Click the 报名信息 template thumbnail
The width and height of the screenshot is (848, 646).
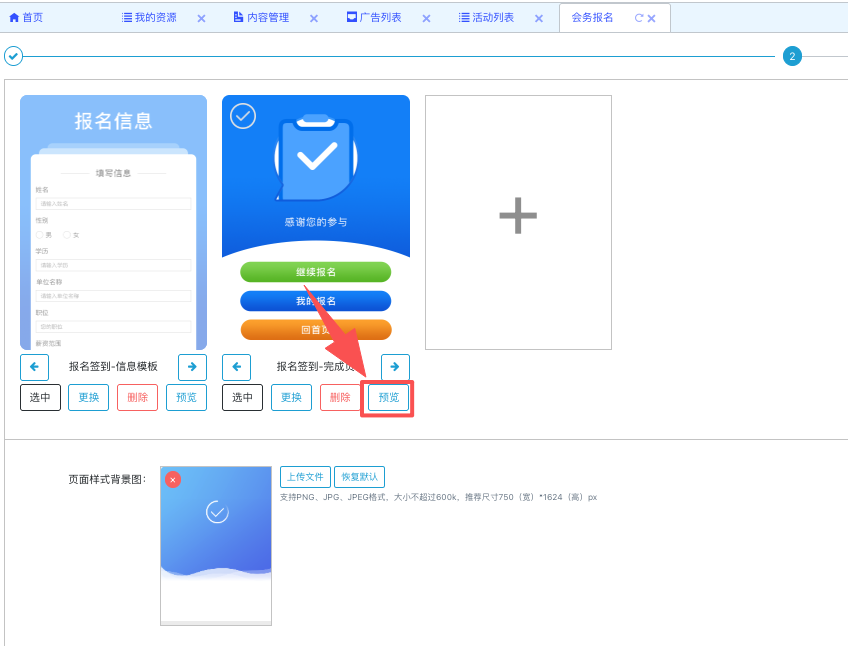coord(113,222)
